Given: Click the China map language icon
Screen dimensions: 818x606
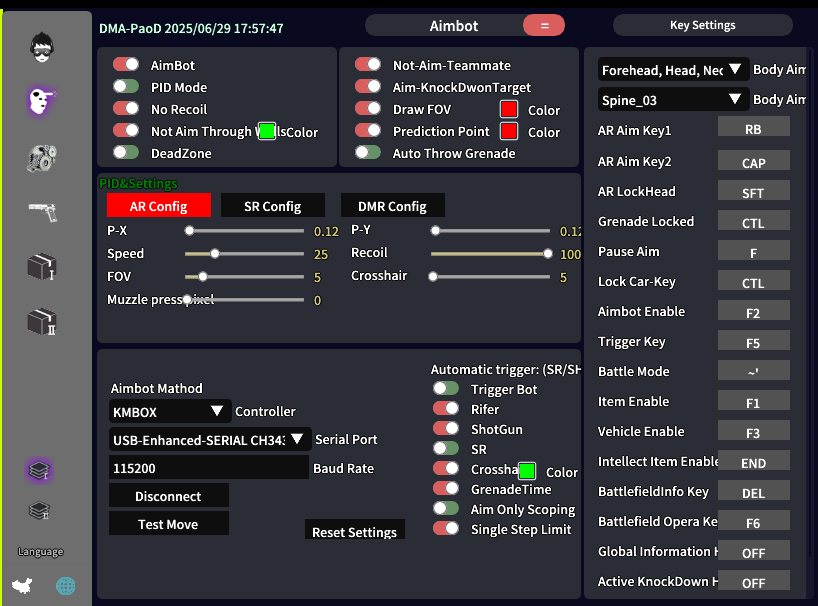Looking at the screenshot, I should 22,586.
